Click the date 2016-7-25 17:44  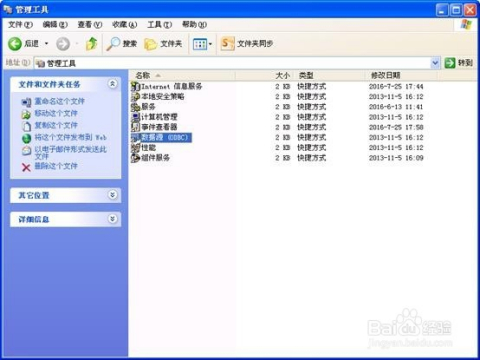pos(396,86)
